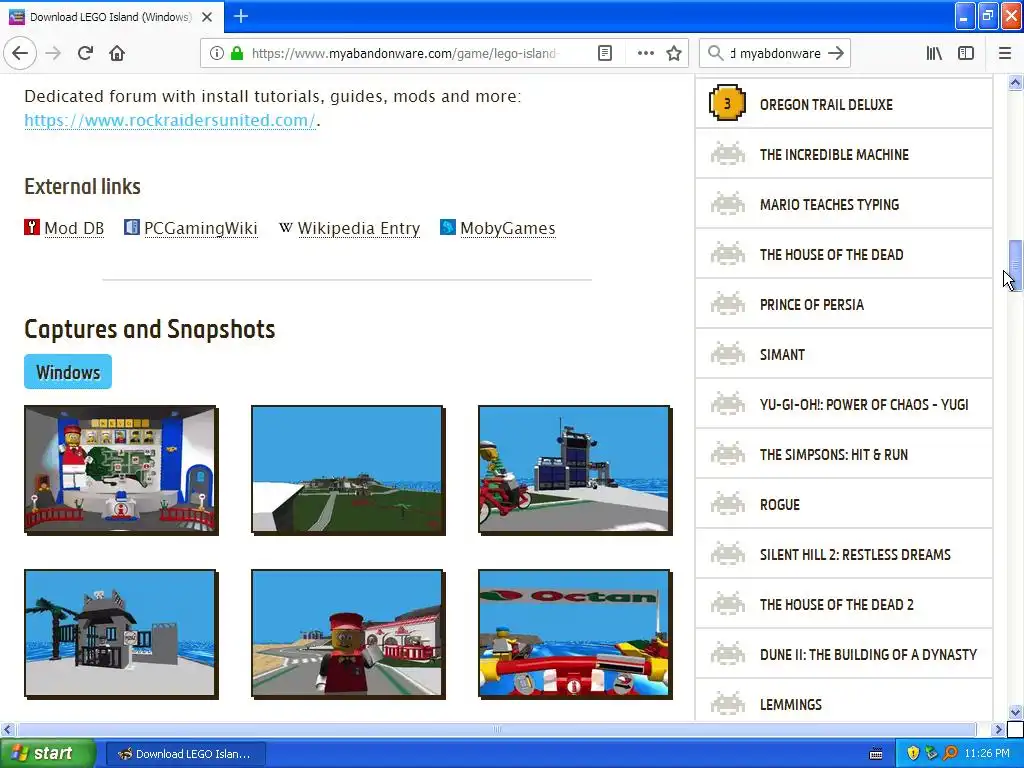1024x768 pixels.
Task: Open the MobyGames external link
Action: pos(507,228)
